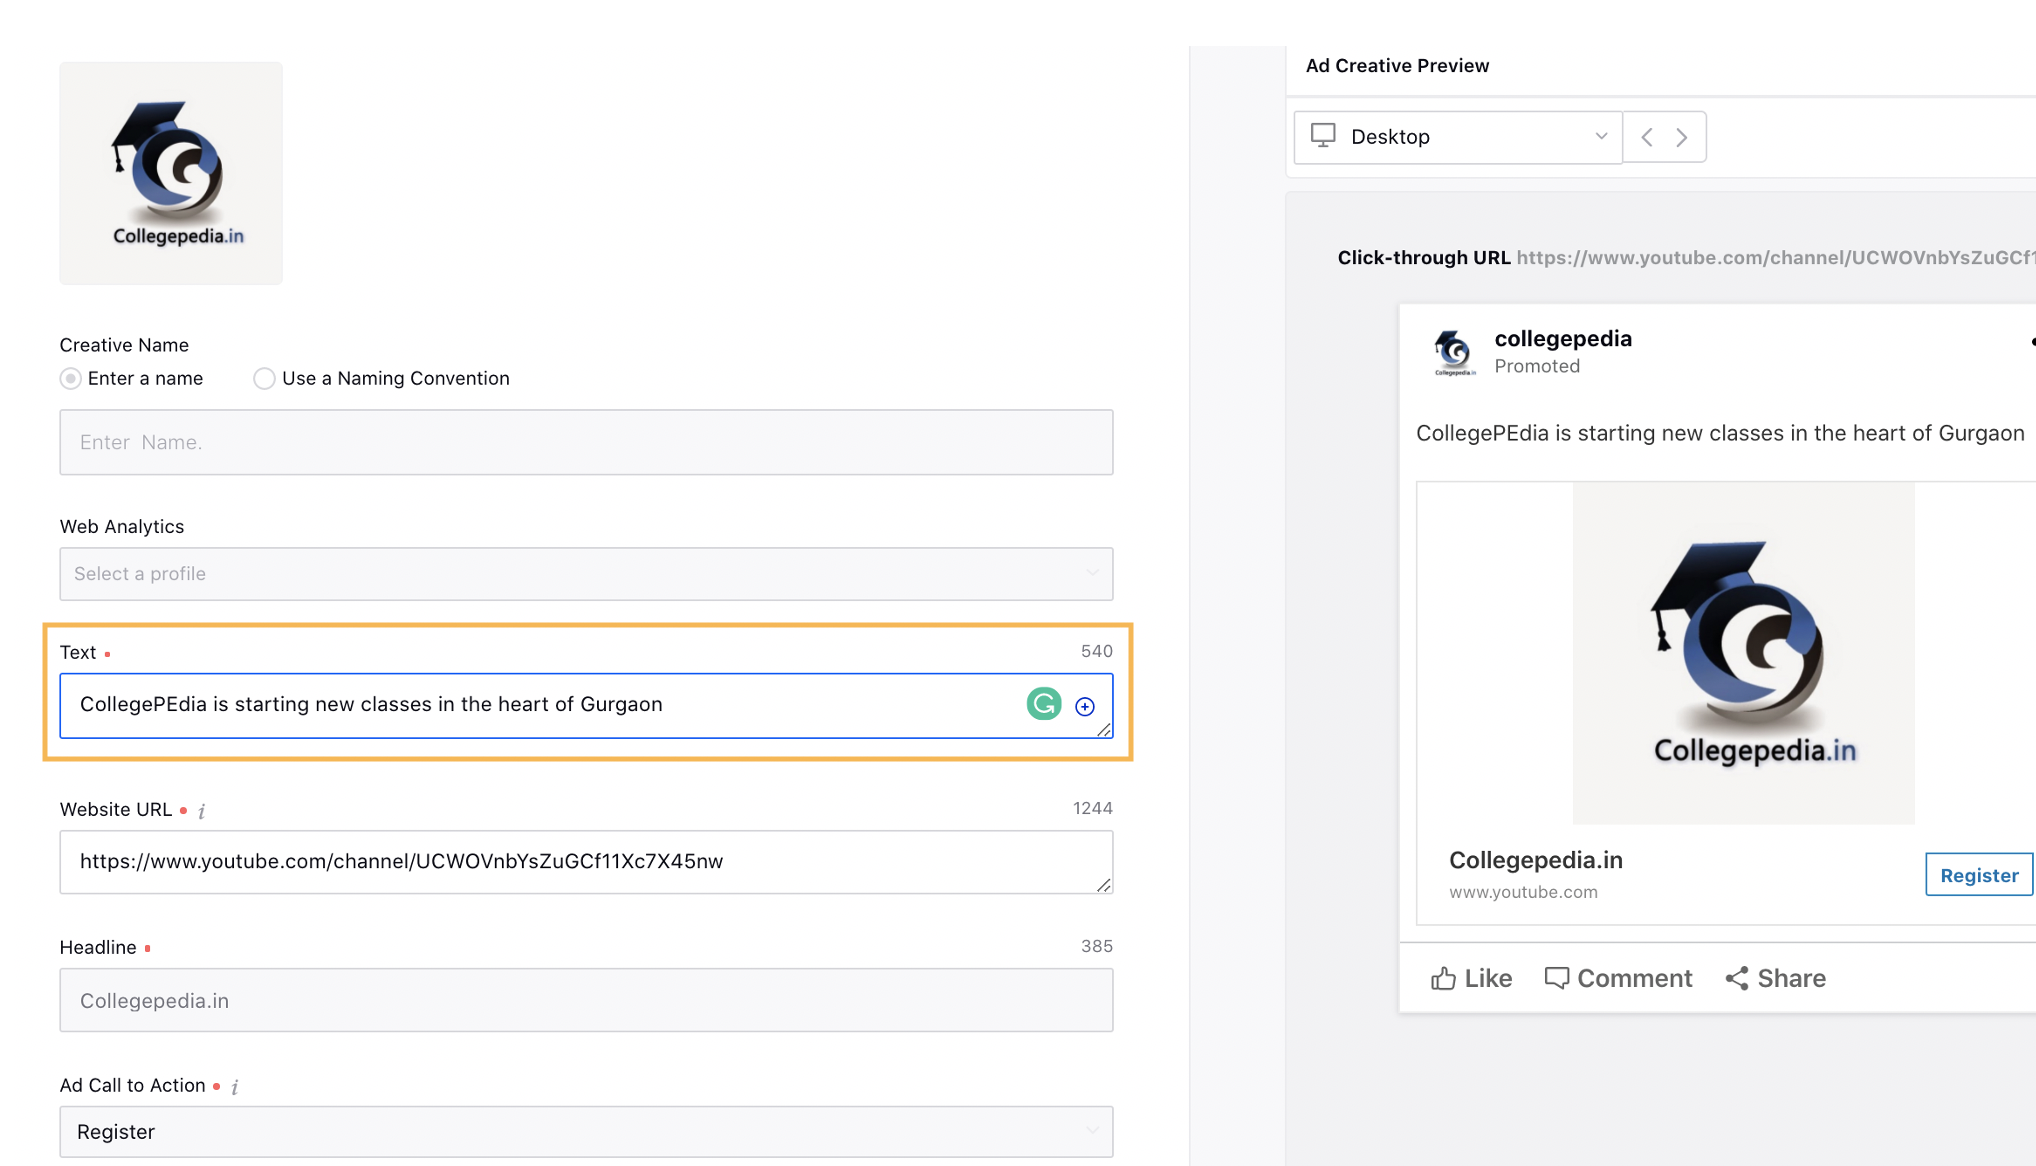Image resolution: width=2036 pixels, height=1166 pixels.
Task: Click the 385 character counter
Action: tap(1096, 946)
